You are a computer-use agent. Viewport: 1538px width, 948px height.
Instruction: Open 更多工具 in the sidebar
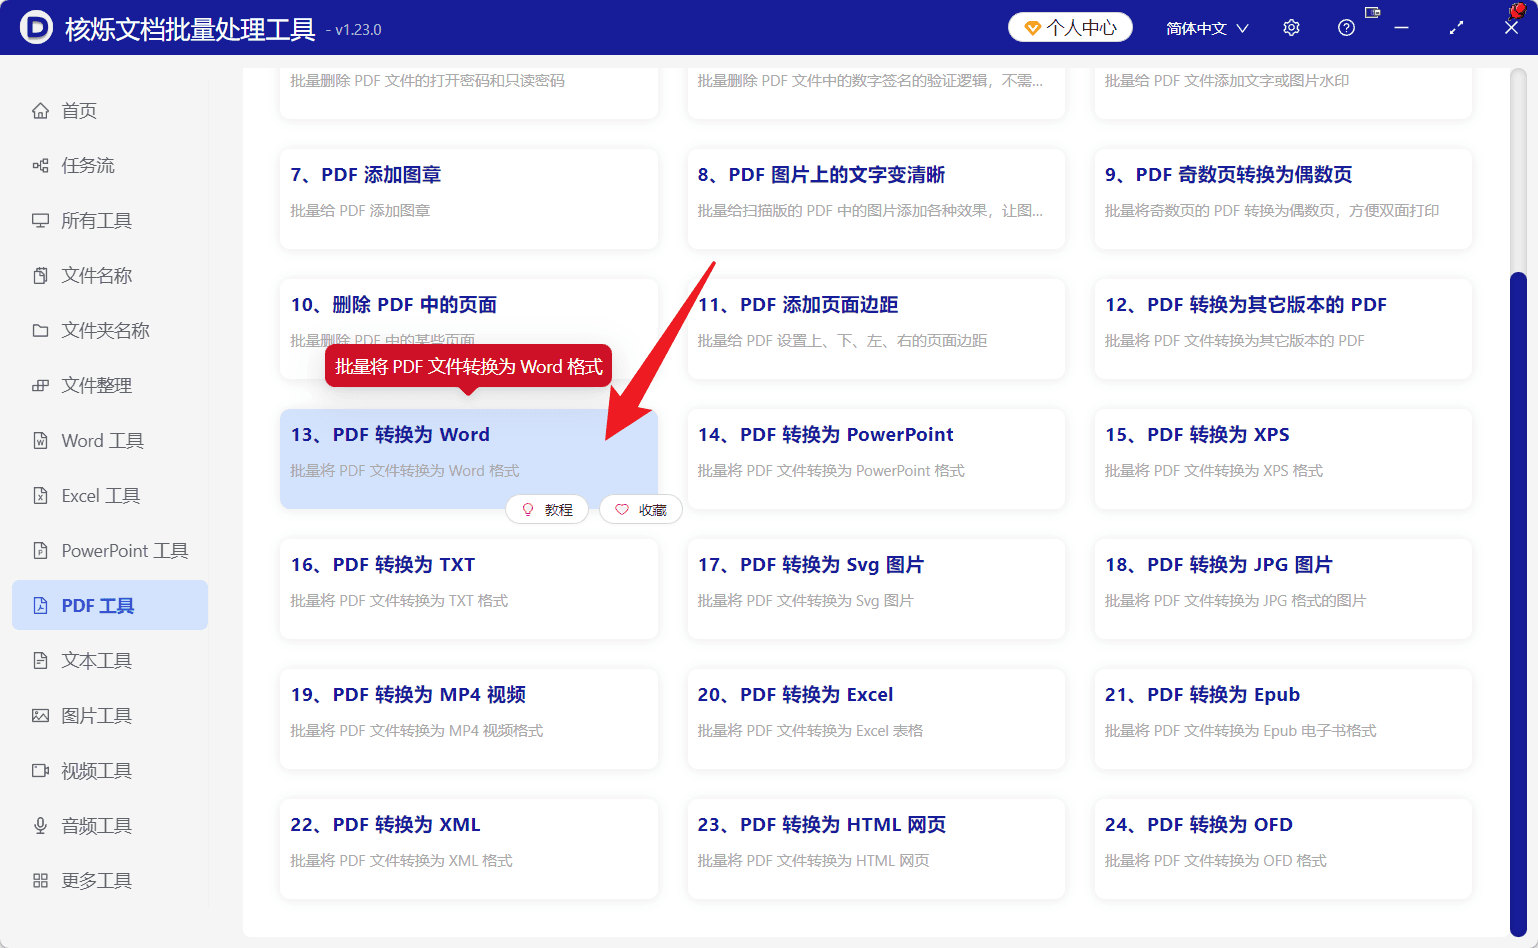(x=110, y=881)
